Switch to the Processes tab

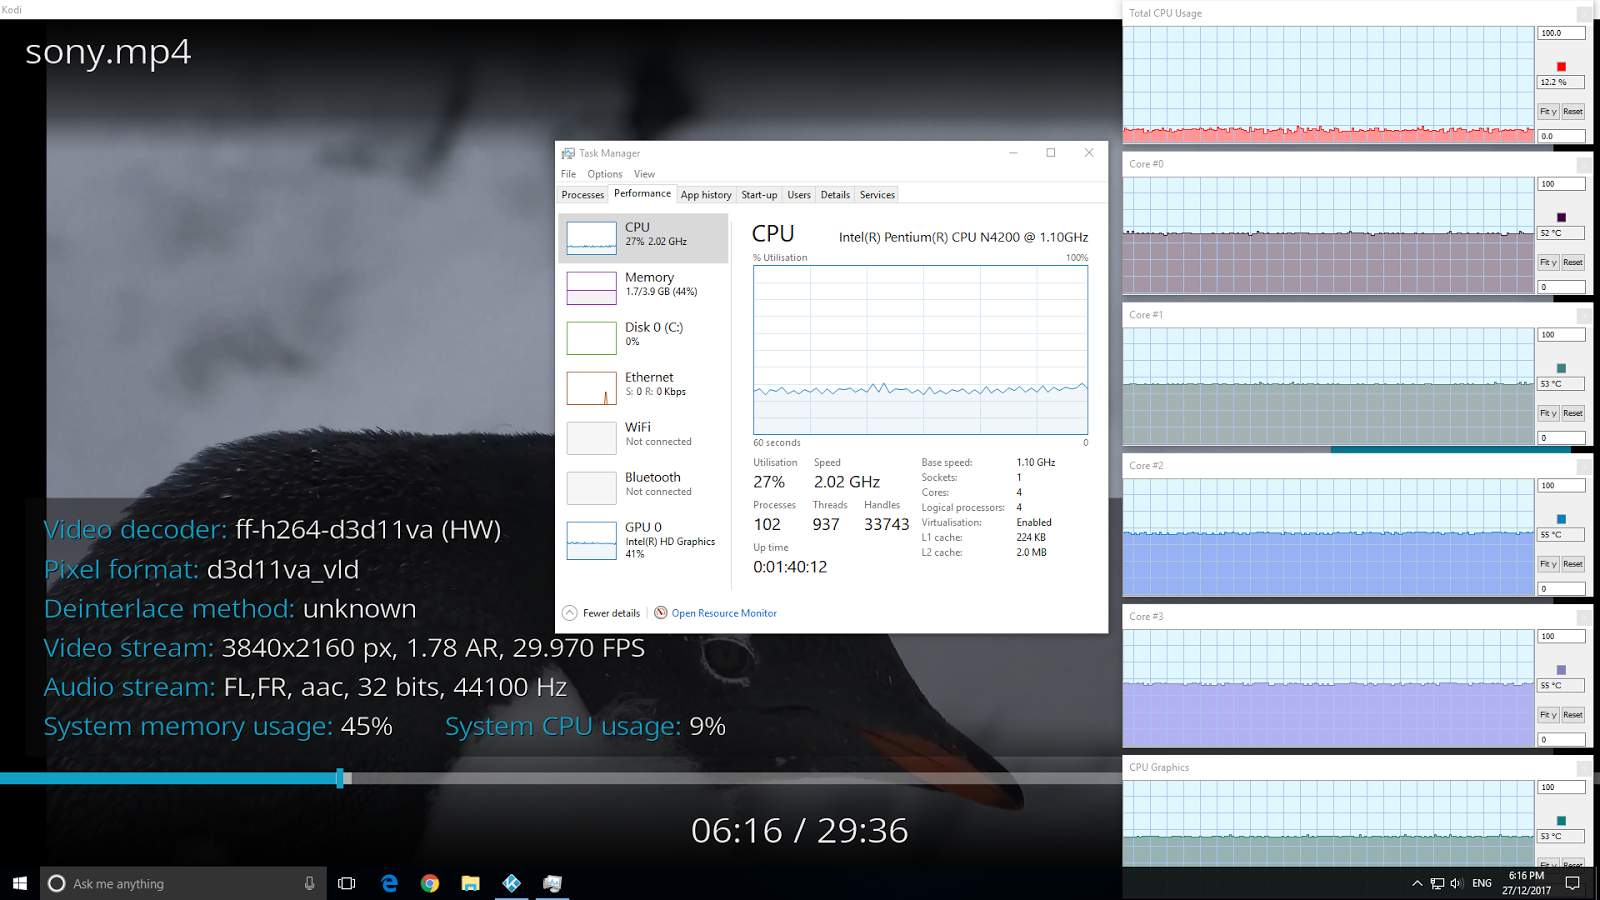(x=583, y=195)
